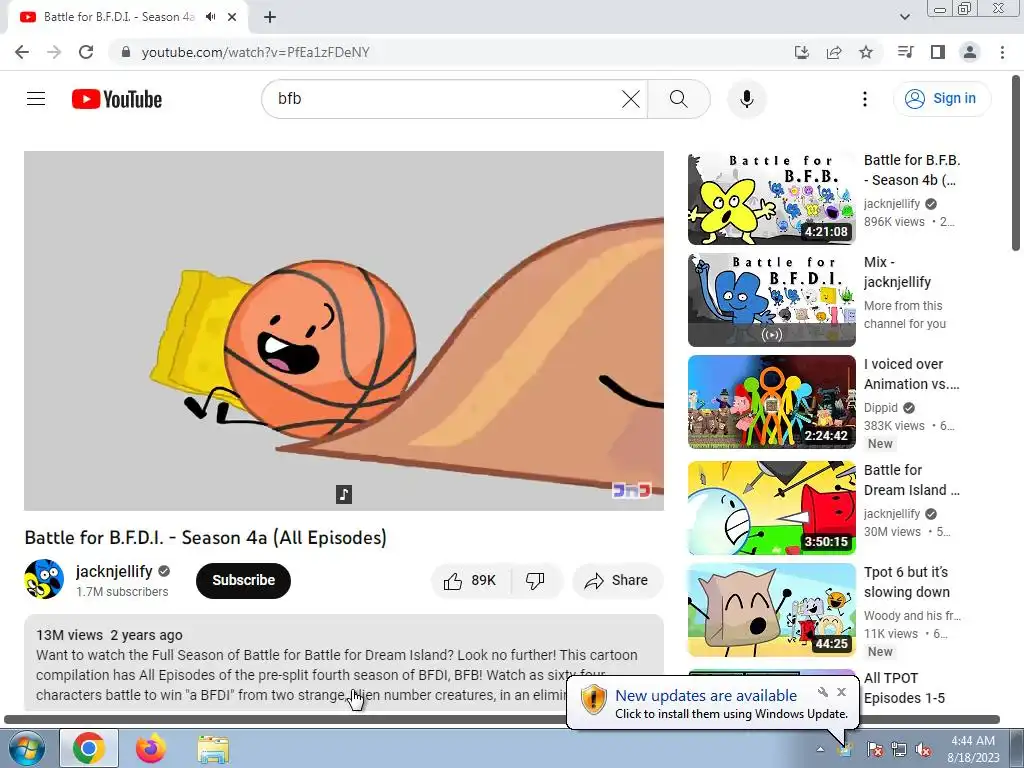1024x768 pixels.
Task: Click the YouTube logo to go home
Action: 117,99
